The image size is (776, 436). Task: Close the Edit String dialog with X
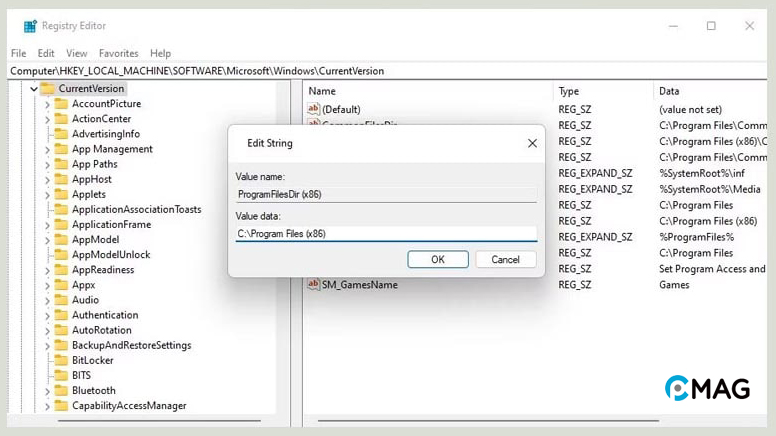tap(532, 143)
